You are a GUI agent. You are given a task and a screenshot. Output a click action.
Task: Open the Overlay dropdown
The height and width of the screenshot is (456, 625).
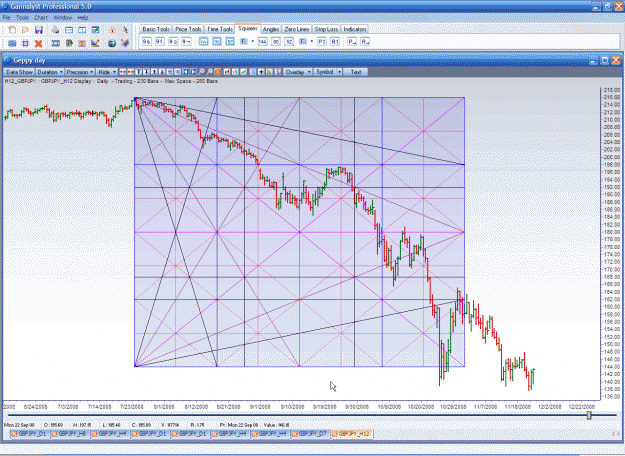(x=297, y=72)
